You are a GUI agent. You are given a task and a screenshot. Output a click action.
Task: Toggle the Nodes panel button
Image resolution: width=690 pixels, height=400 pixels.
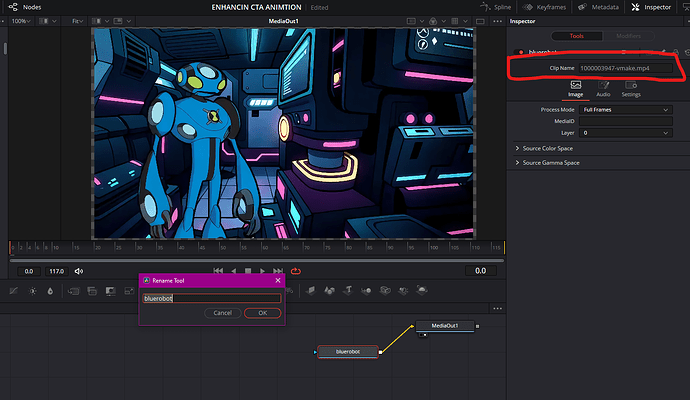pyautogui.click(x=25, y=7)
